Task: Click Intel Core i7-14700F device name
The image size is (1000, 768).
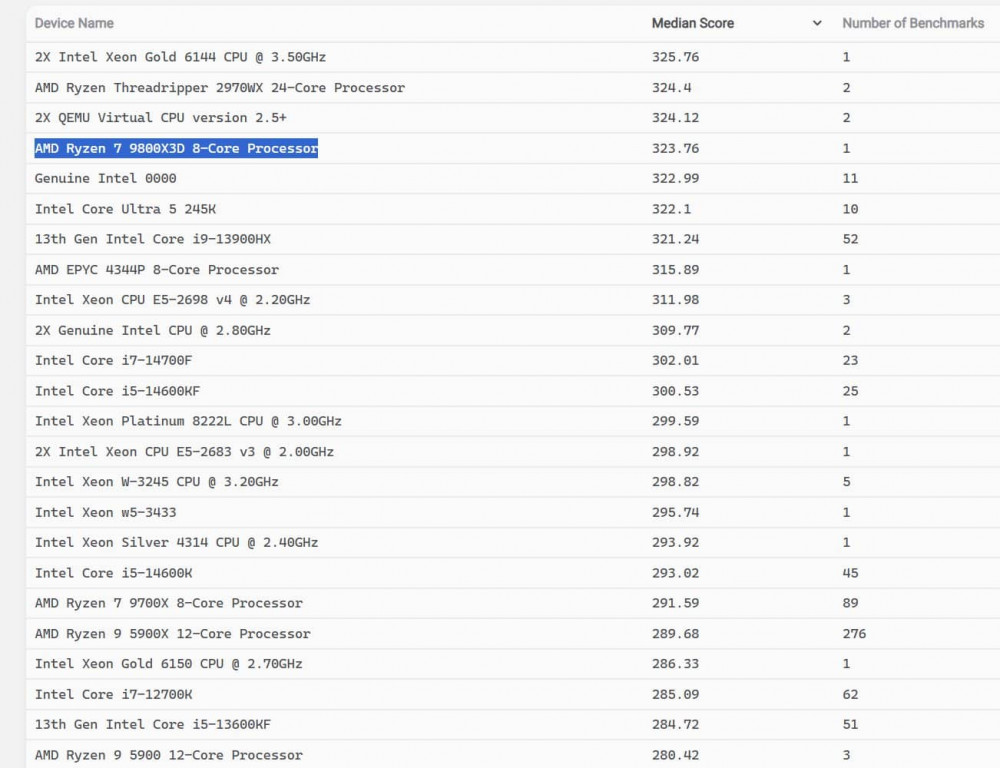Action: [x=114, y=360]
